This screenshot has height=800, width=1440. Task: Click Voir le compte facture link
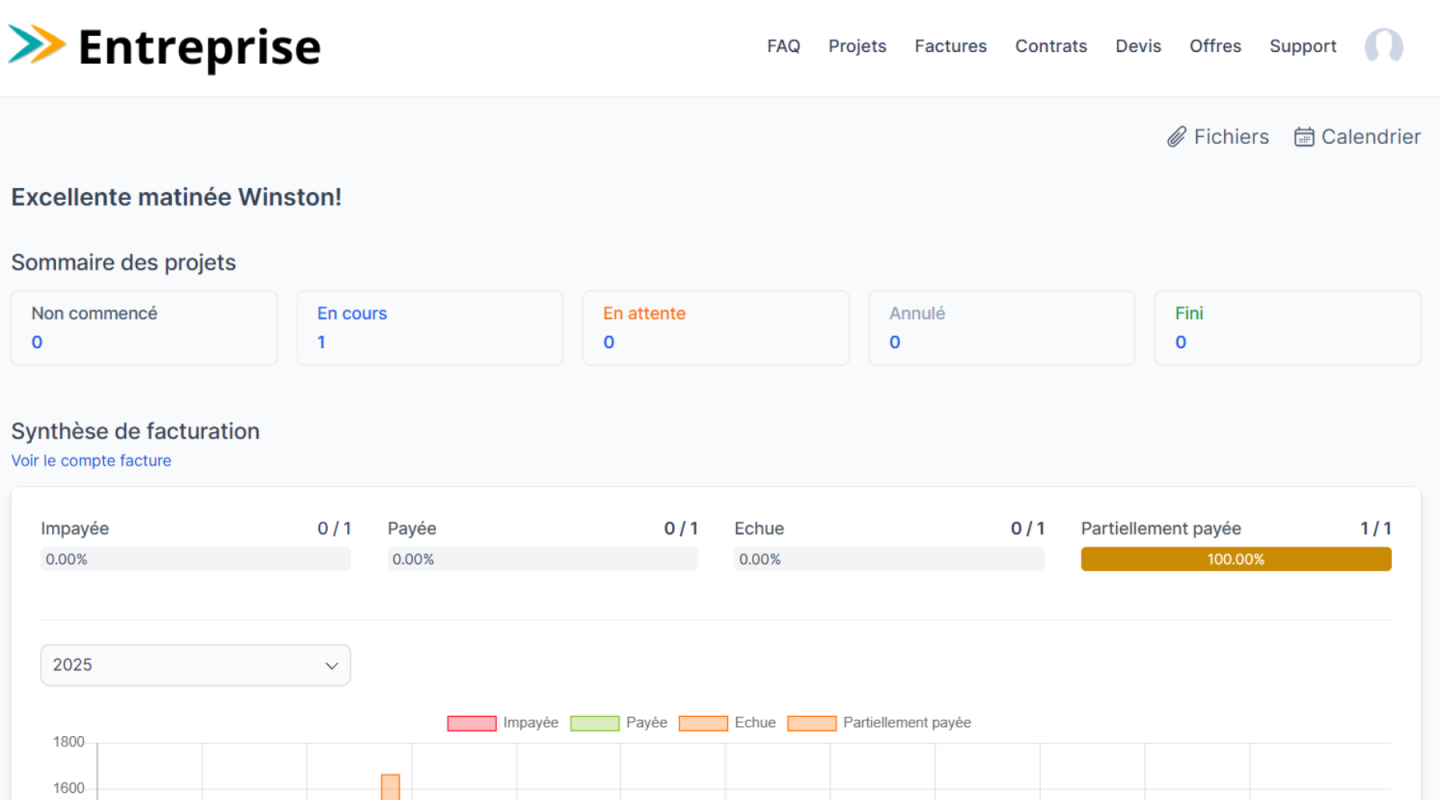[x=91, y=461]
